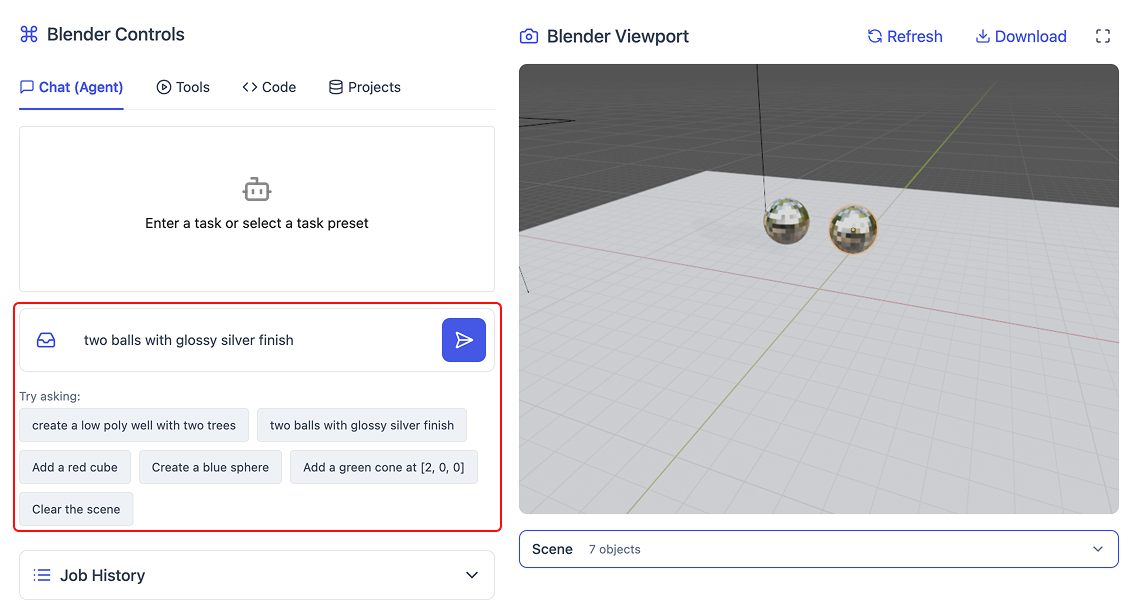1136x614 pixels.
Task: Click the Blender Controls command icon
Action: (29, 34)
